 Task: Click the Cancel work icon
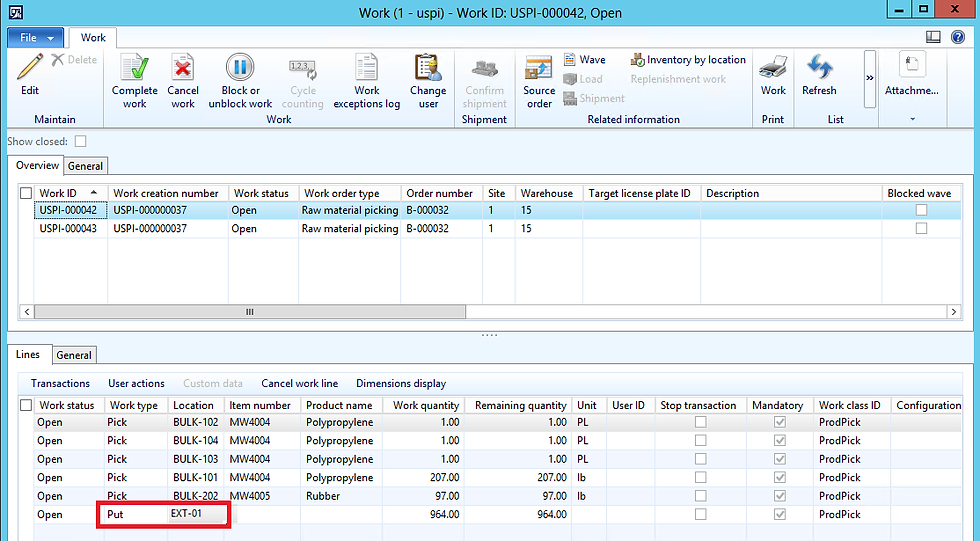[182, 67]
